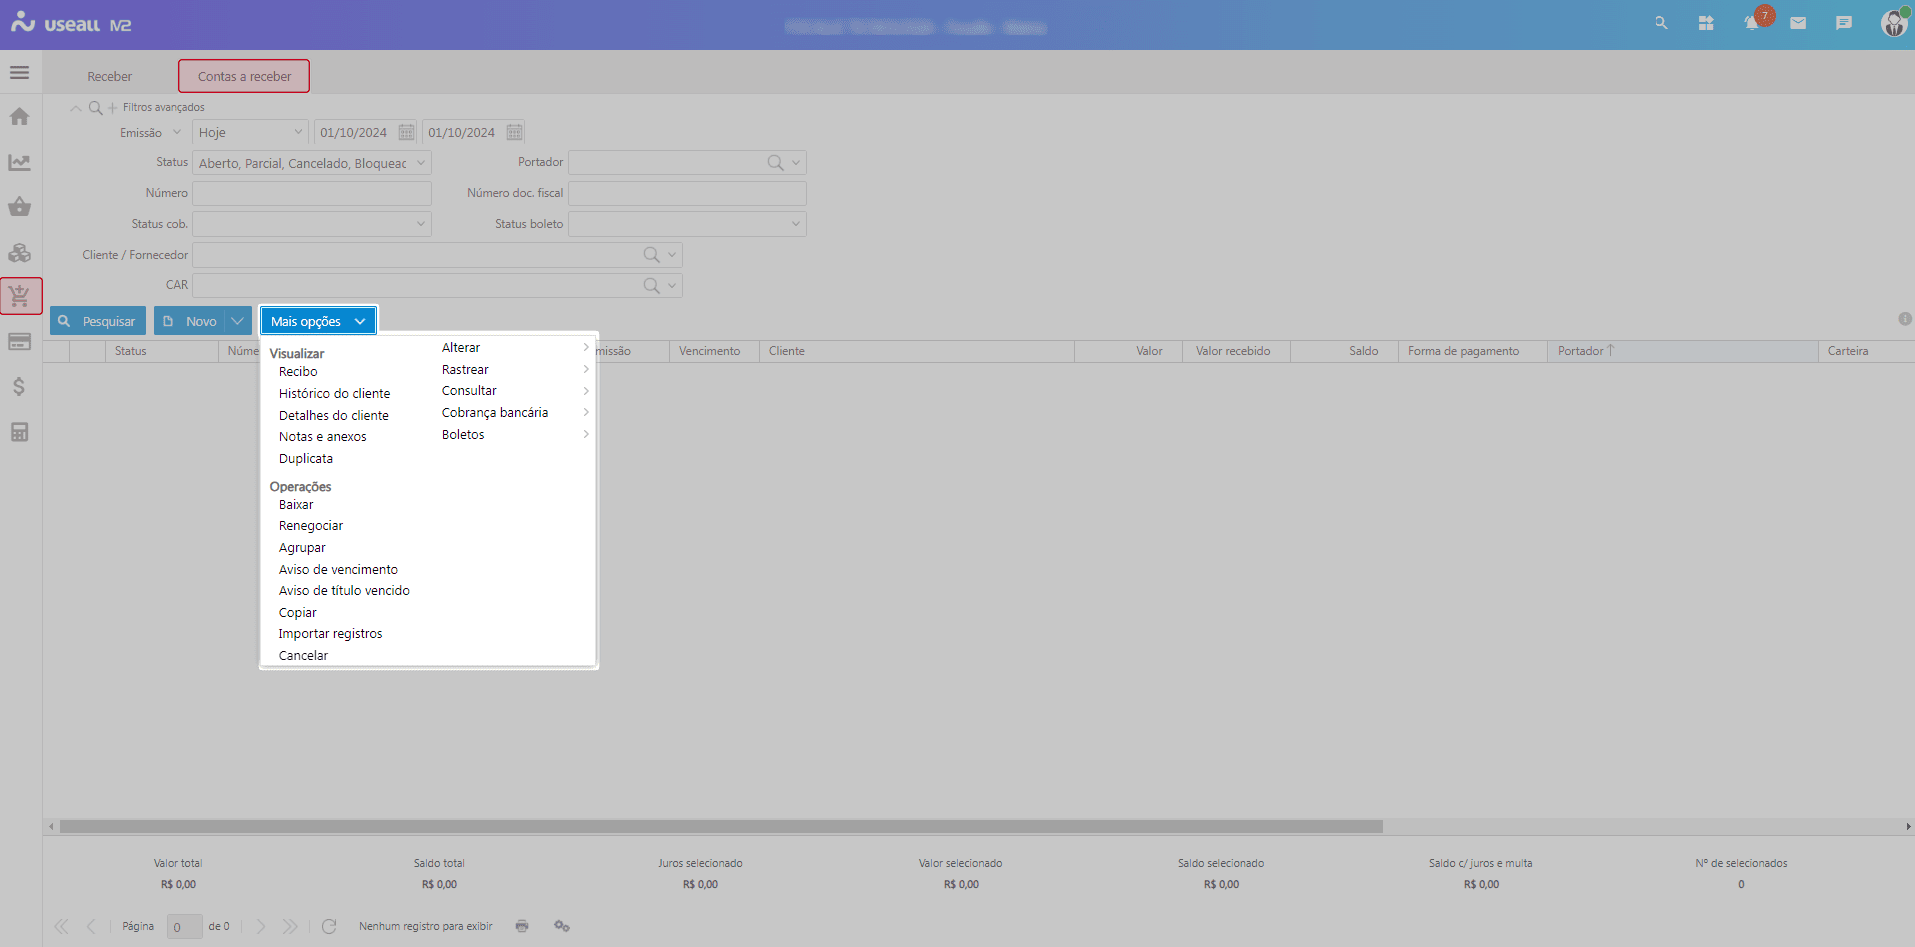Open the notifications bell icon

pos(1751,23)
